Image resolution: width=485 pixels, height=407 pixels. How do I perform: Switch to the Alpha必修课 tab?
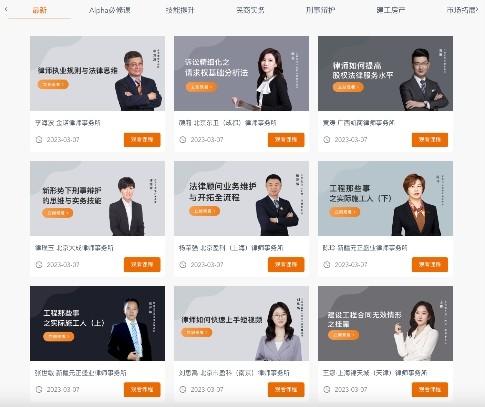pos(110,10)
